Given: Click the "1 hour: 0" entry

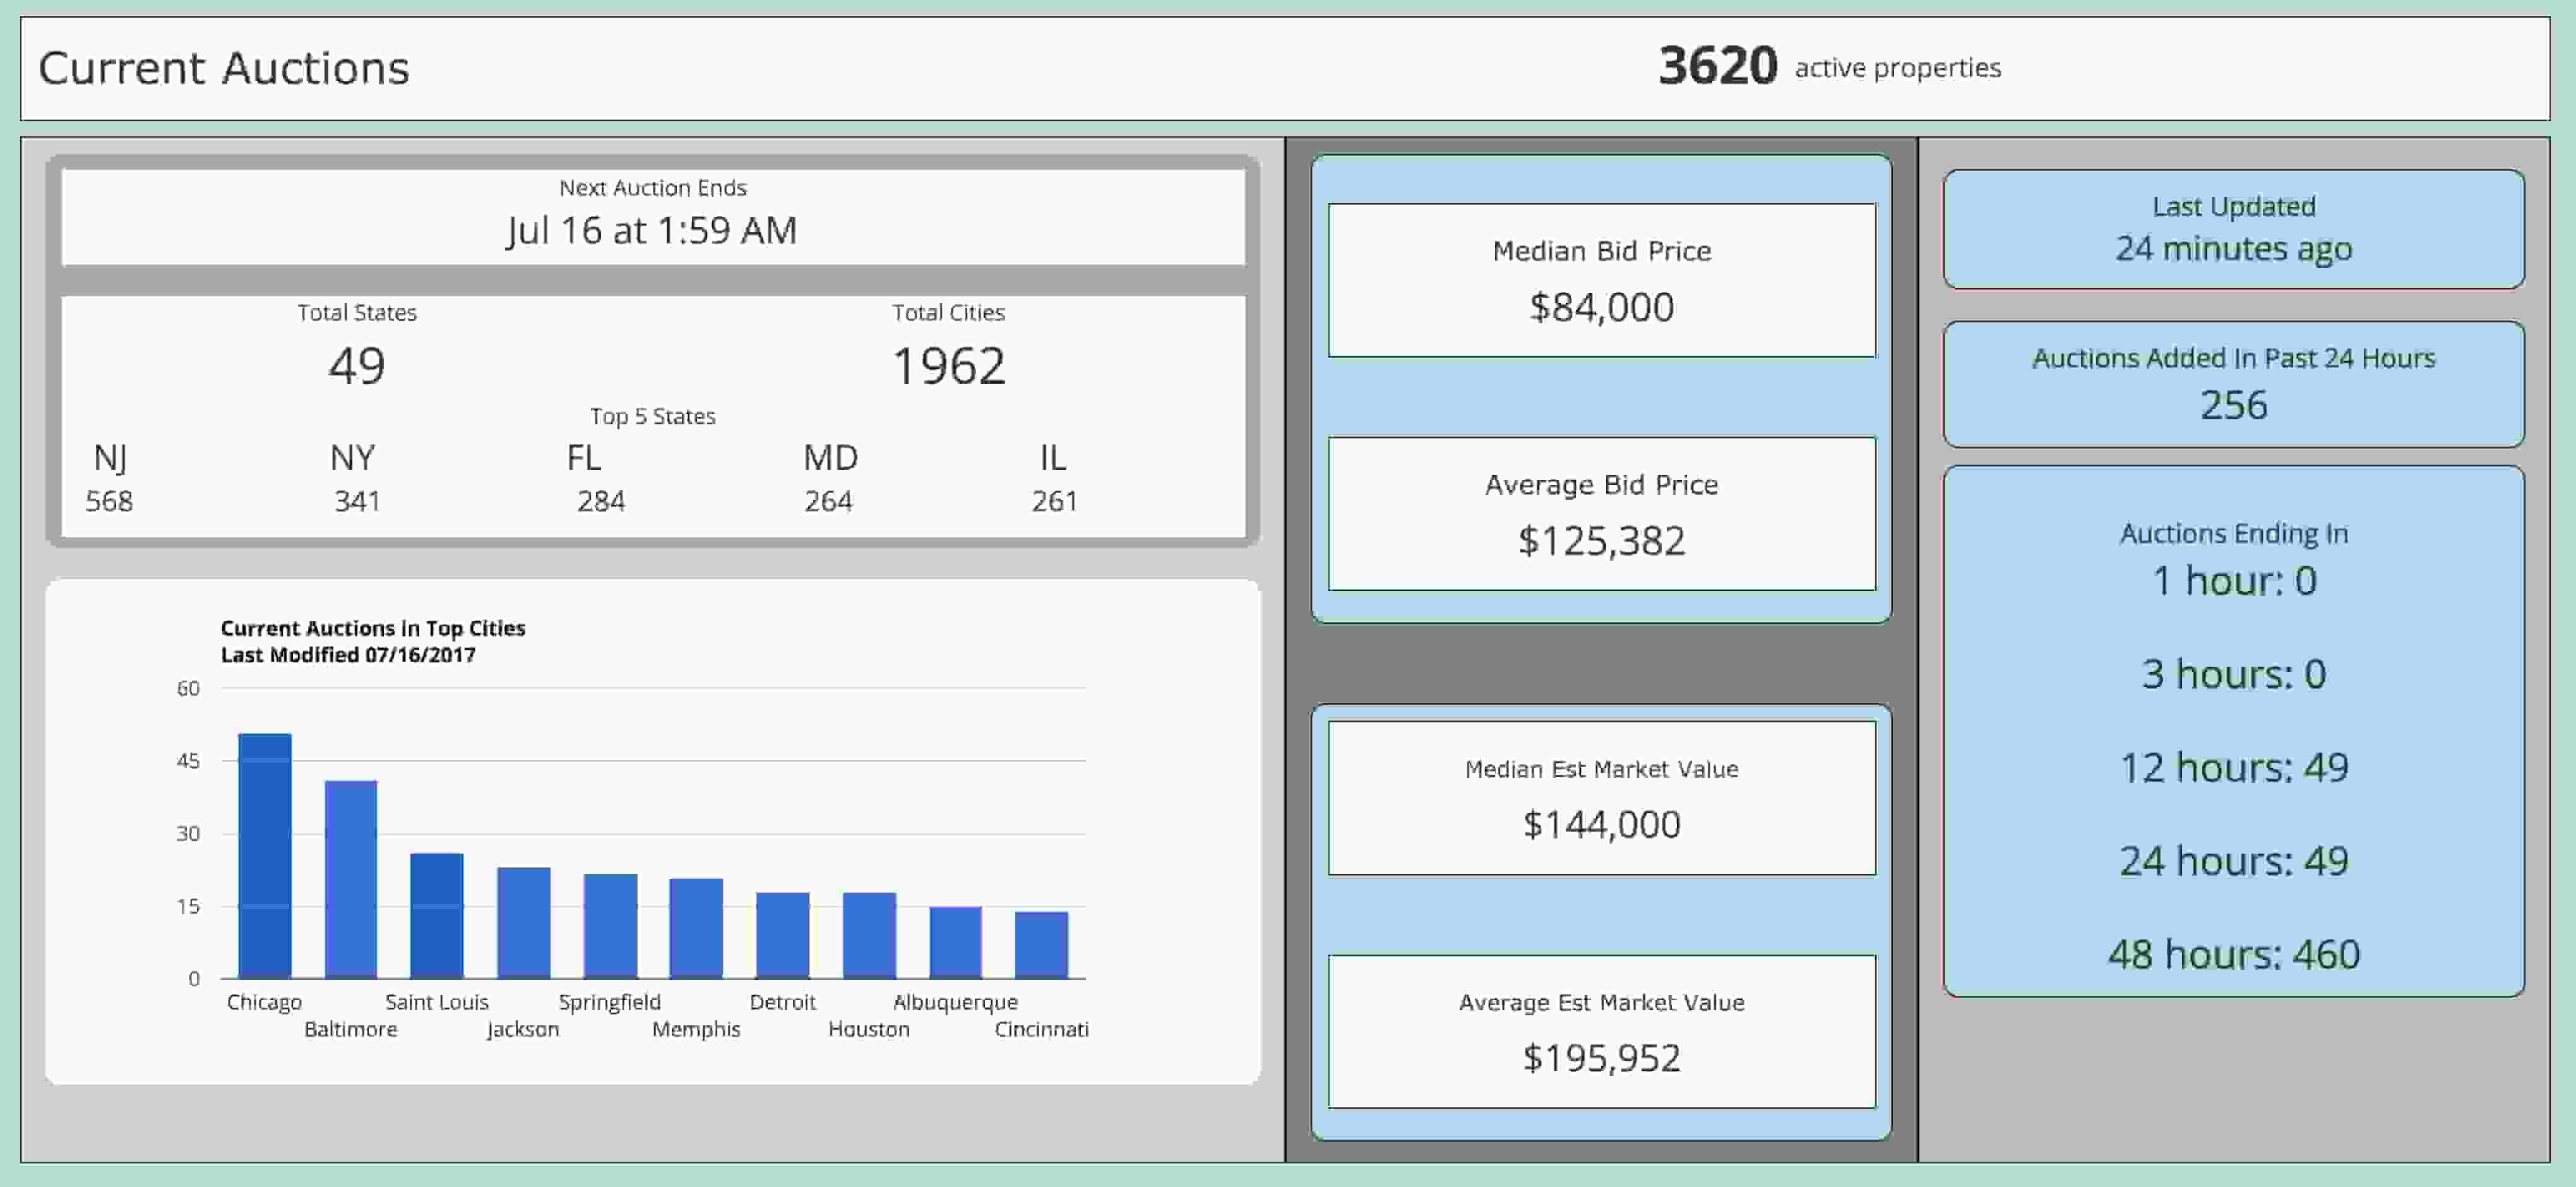Looking at the screenshot, I should [x=2234, y=581].
